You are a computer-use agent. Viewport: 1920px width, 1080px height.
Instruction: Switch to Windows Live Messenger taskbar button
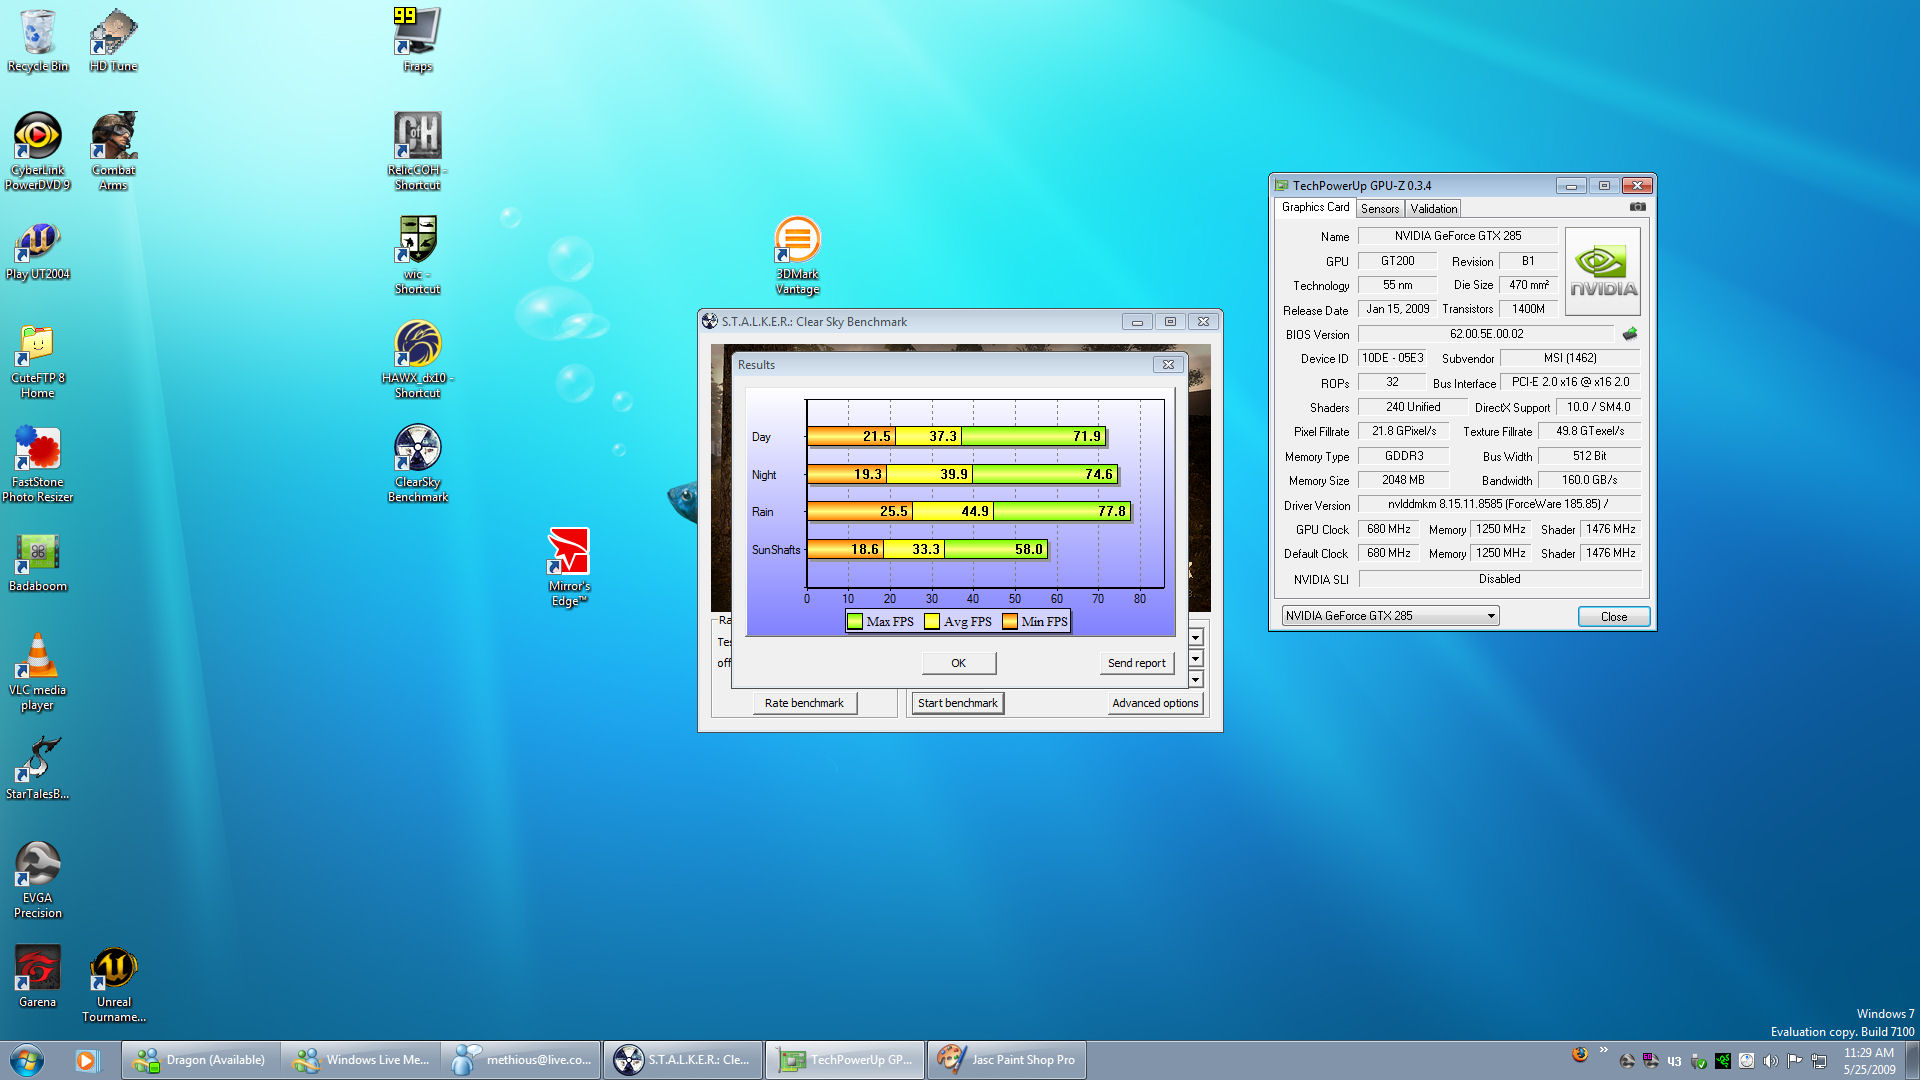[x=361, y=1060]
